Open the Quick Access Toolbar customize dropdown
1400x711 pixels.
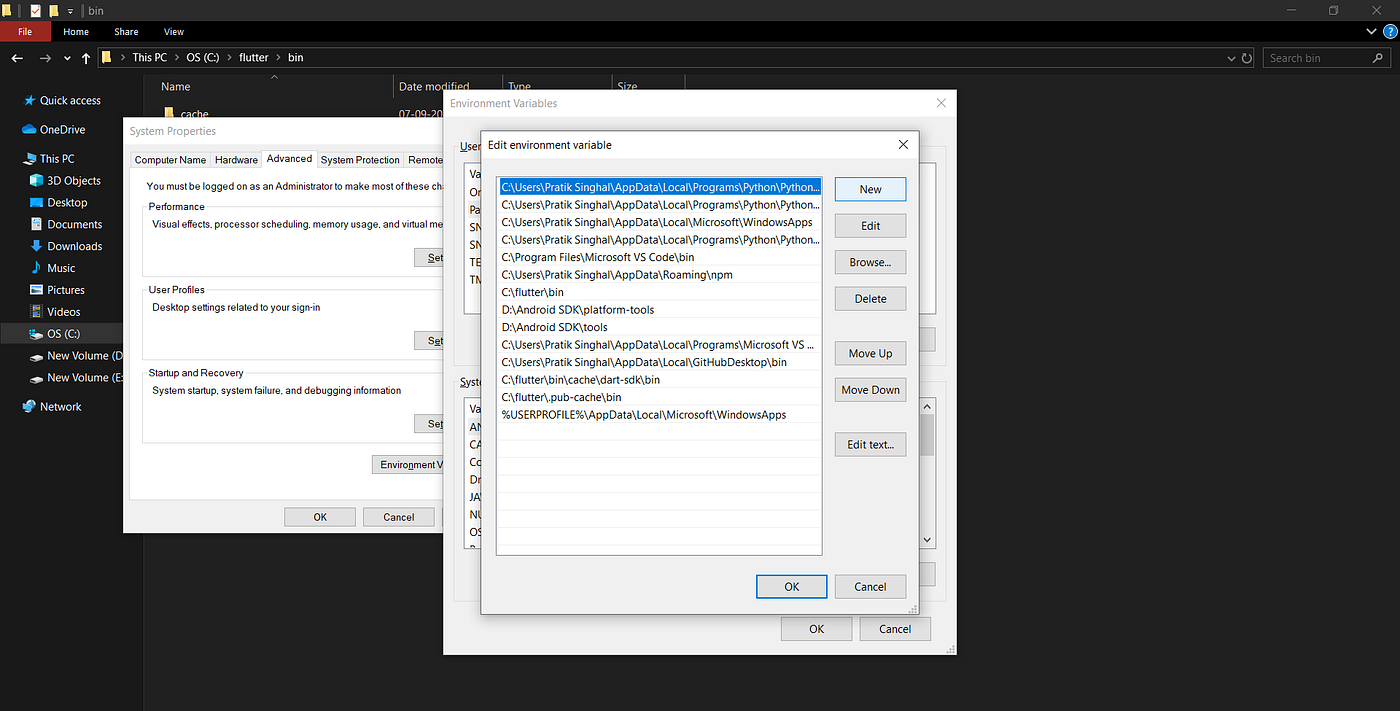pyautogui.click(x=70, y=10)
